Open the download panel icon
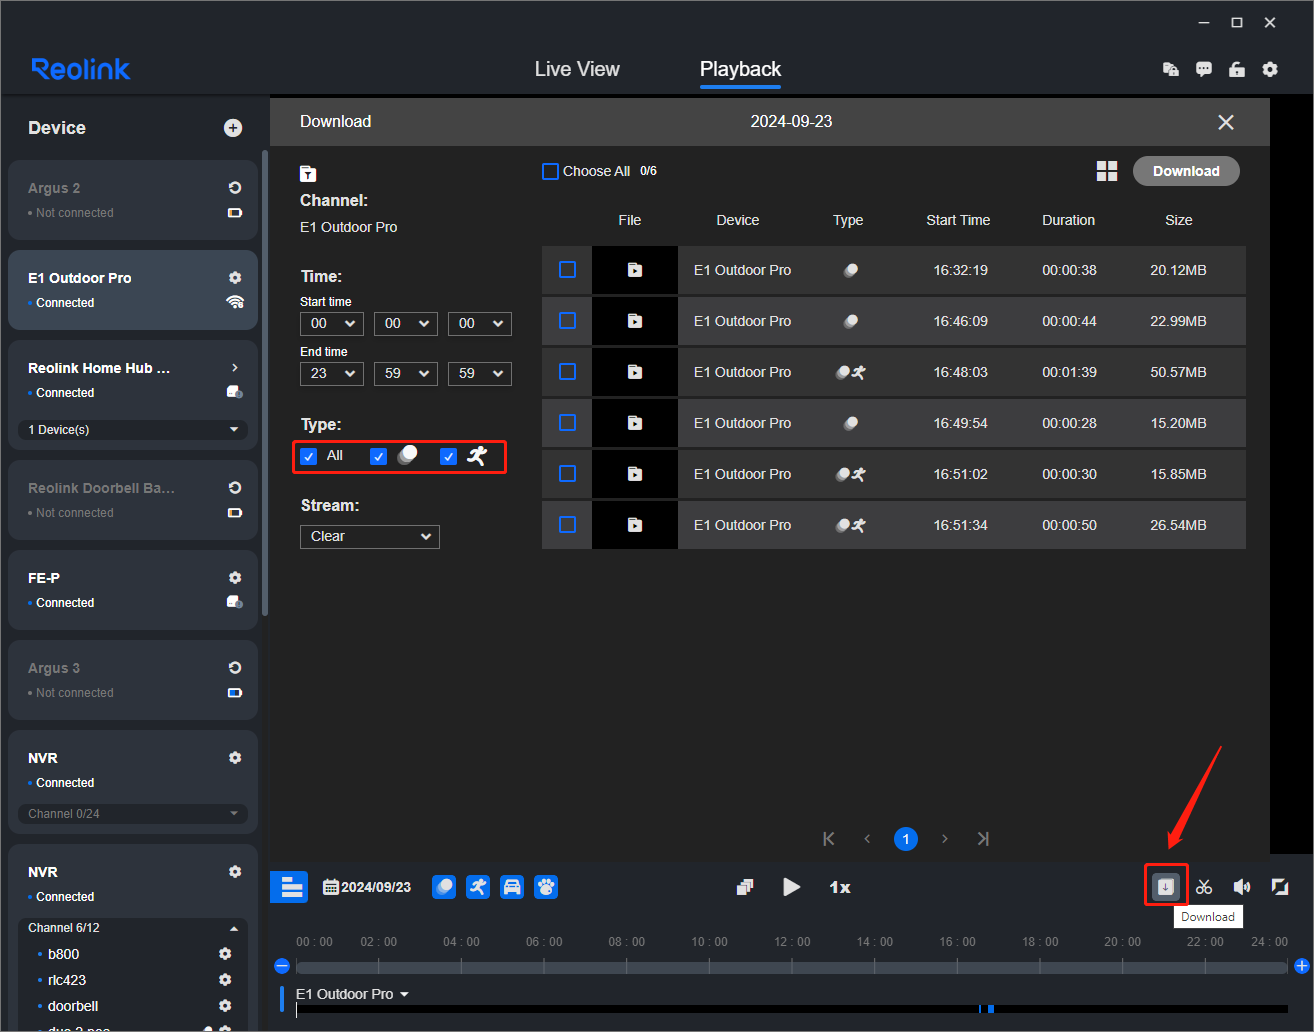 [1165, 887]
